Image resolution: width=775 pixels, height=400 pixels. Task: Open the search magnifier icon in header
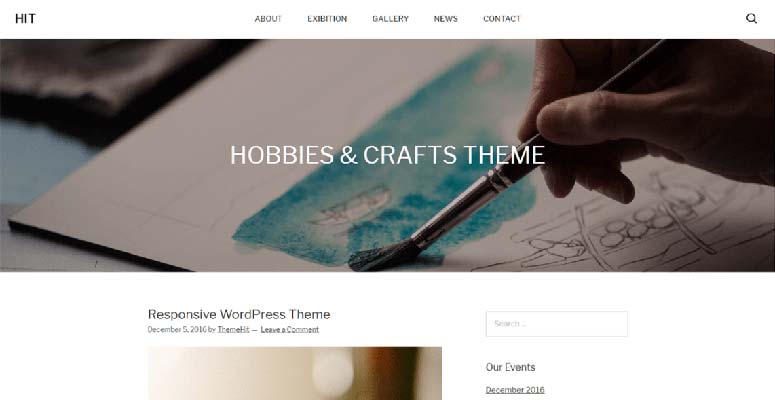[751, 19]
